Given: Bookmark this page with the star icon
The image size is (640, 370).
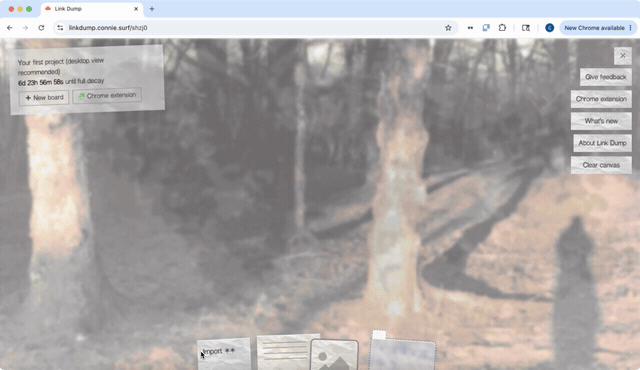Looking at the screenshot, I should (x=448, y=28).
